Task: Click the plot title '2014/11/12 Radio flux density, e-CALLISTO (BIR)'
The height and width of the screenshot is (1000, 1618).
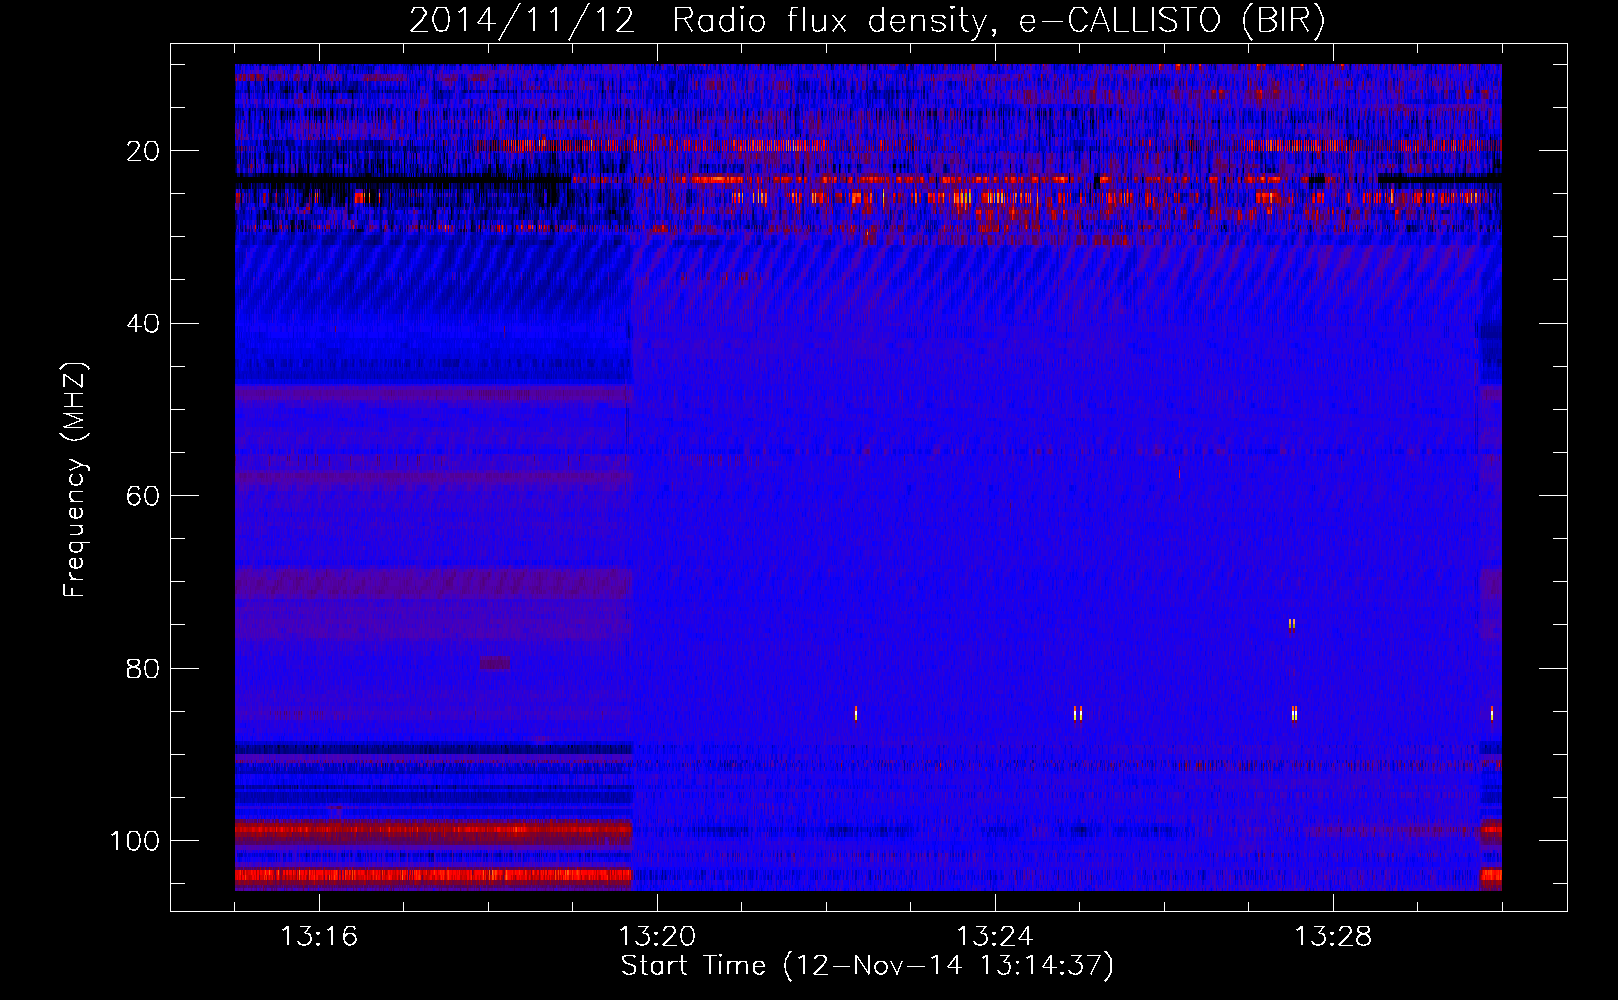Action: click(x=867, y=21)
